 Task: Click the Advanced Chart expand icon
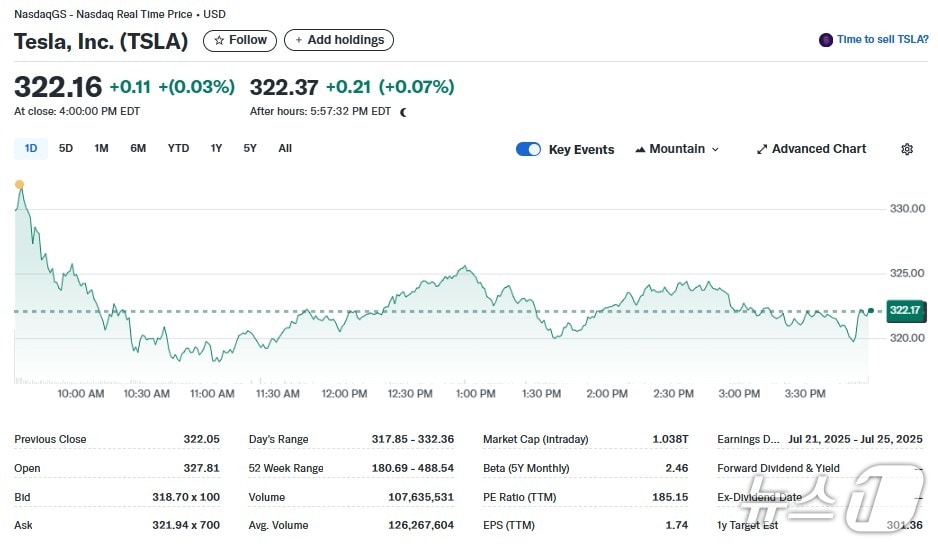coord(762,149)
